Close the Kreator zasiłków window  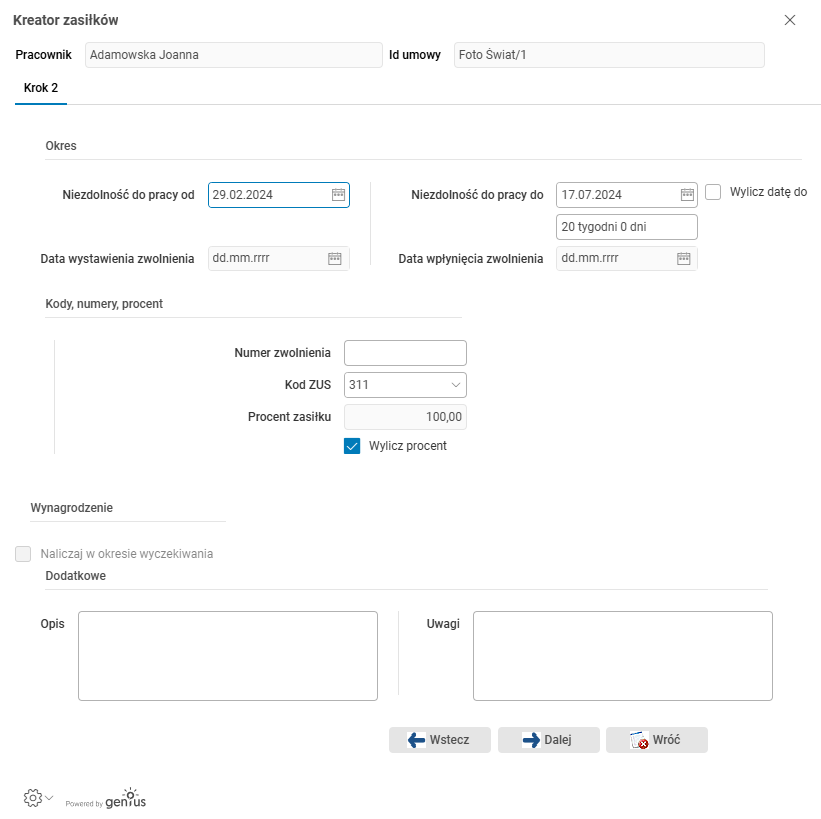tap(790, 20)
